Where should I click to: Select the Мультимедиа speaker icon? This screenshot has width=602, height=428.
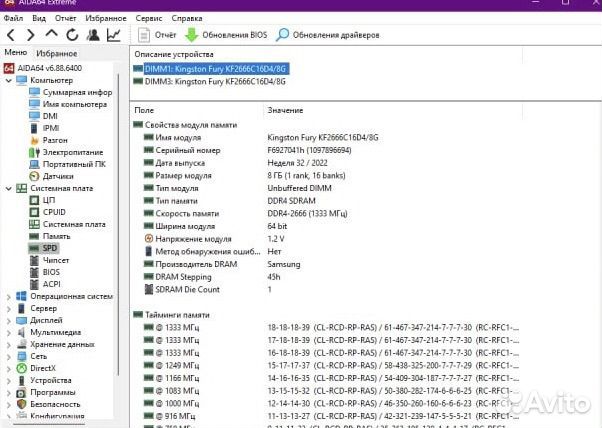pos(22,332)
